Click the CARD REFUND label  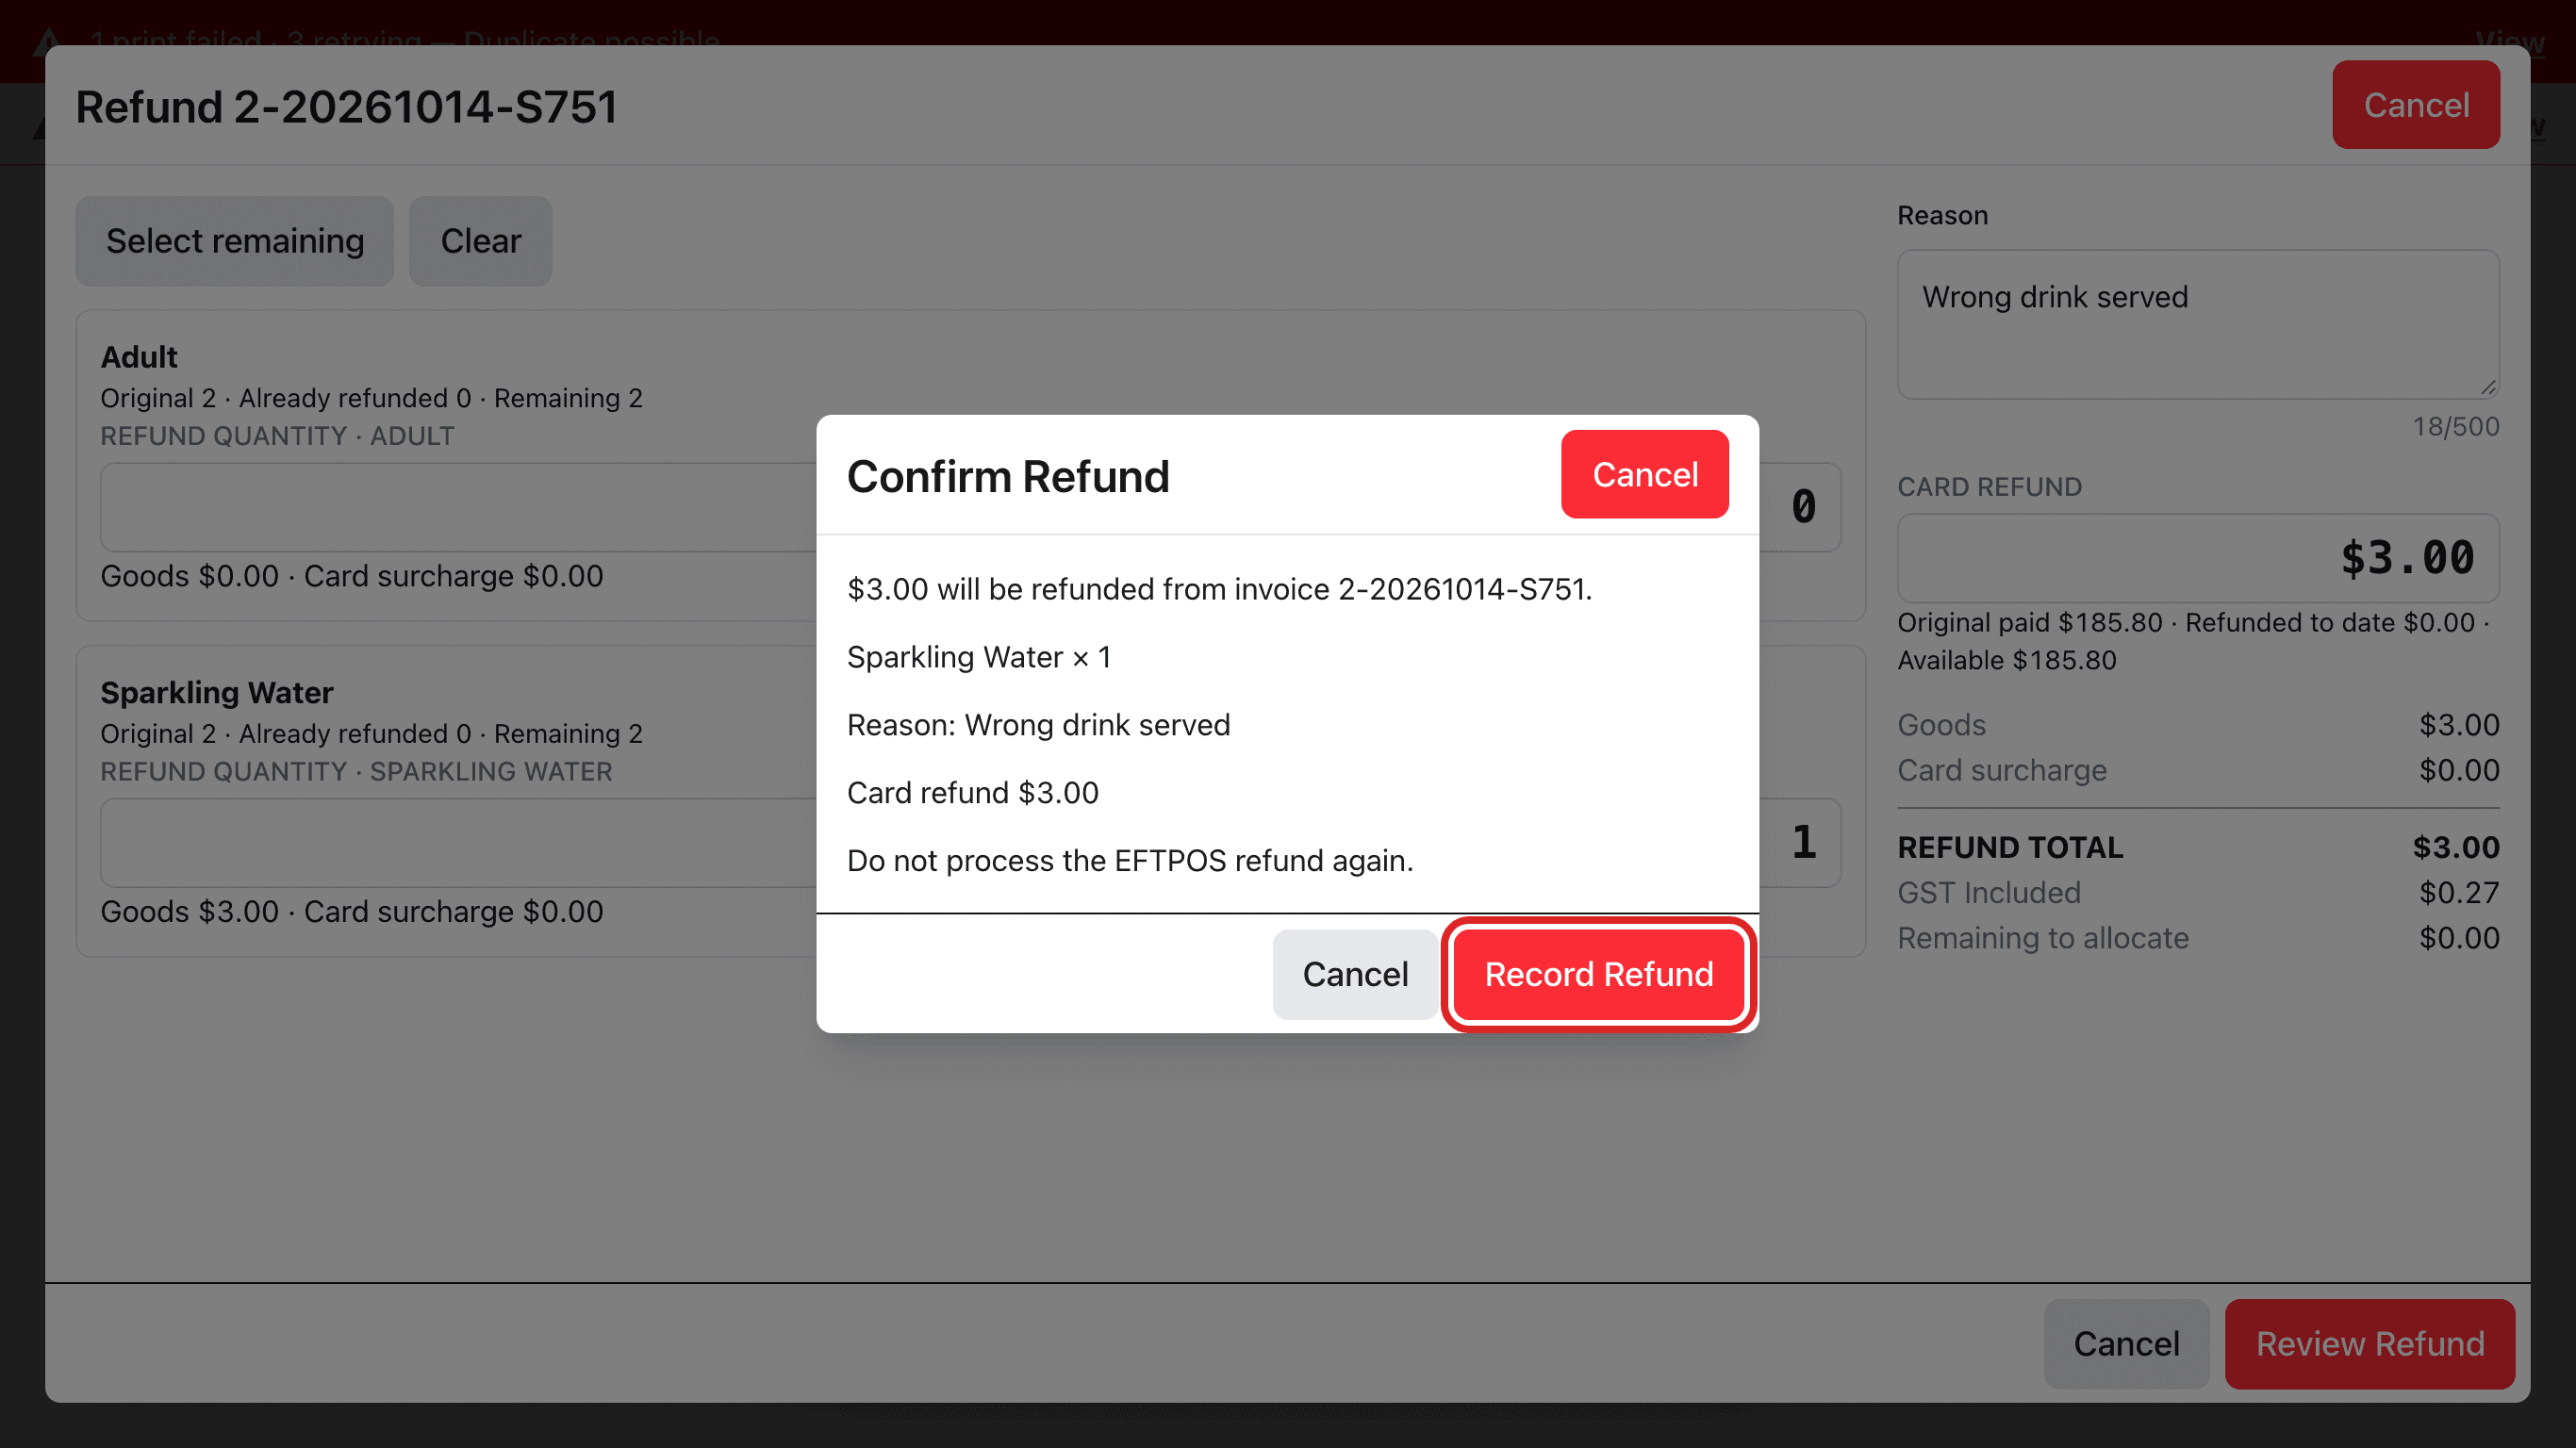1989,487
